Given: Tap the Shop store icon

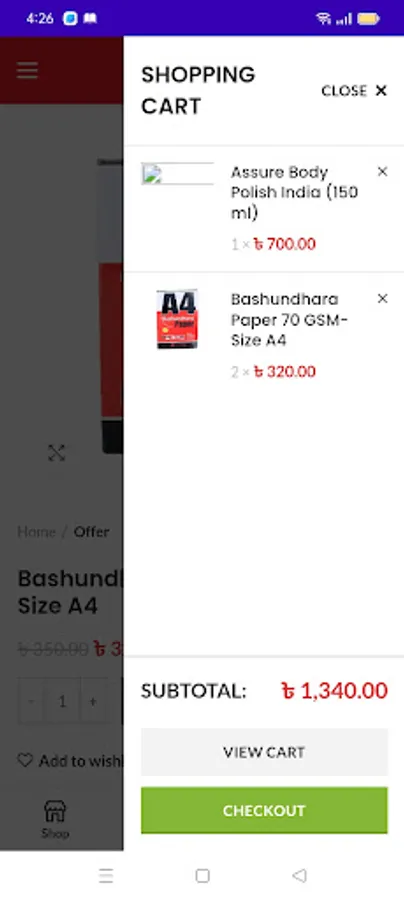Looking at the screenshot, I should pos(55,812).
